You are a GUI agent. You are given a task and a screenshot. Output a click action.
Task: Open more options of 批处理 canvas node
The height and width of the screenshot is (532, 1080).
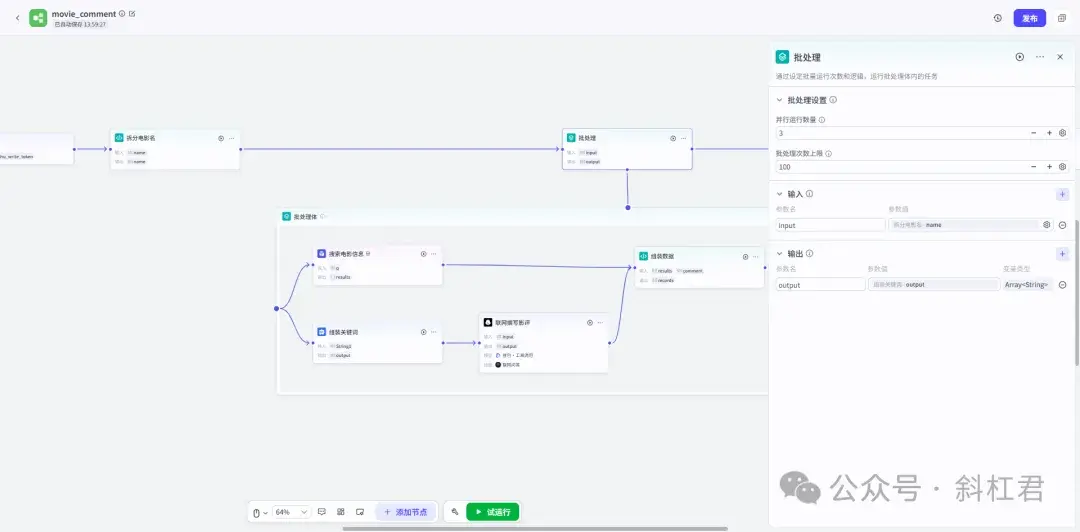click(683, 138)
